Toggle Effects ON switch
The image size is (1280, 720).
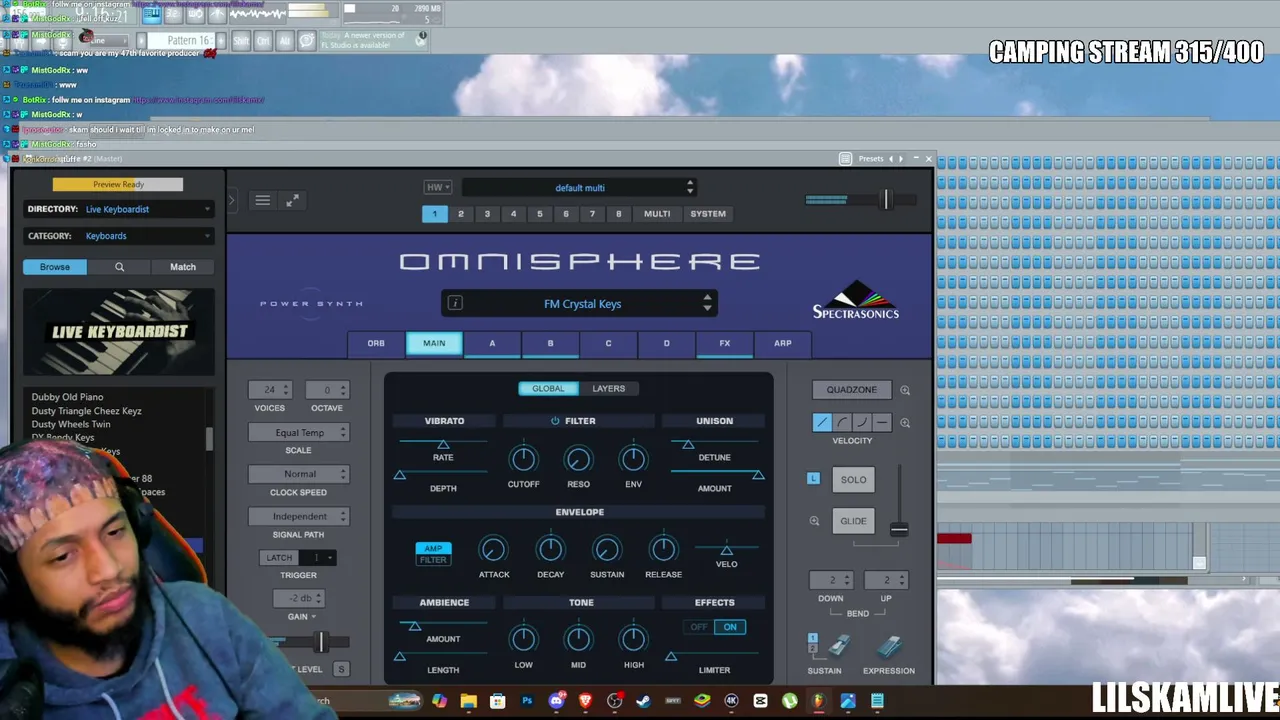click(x=730, y=627)
